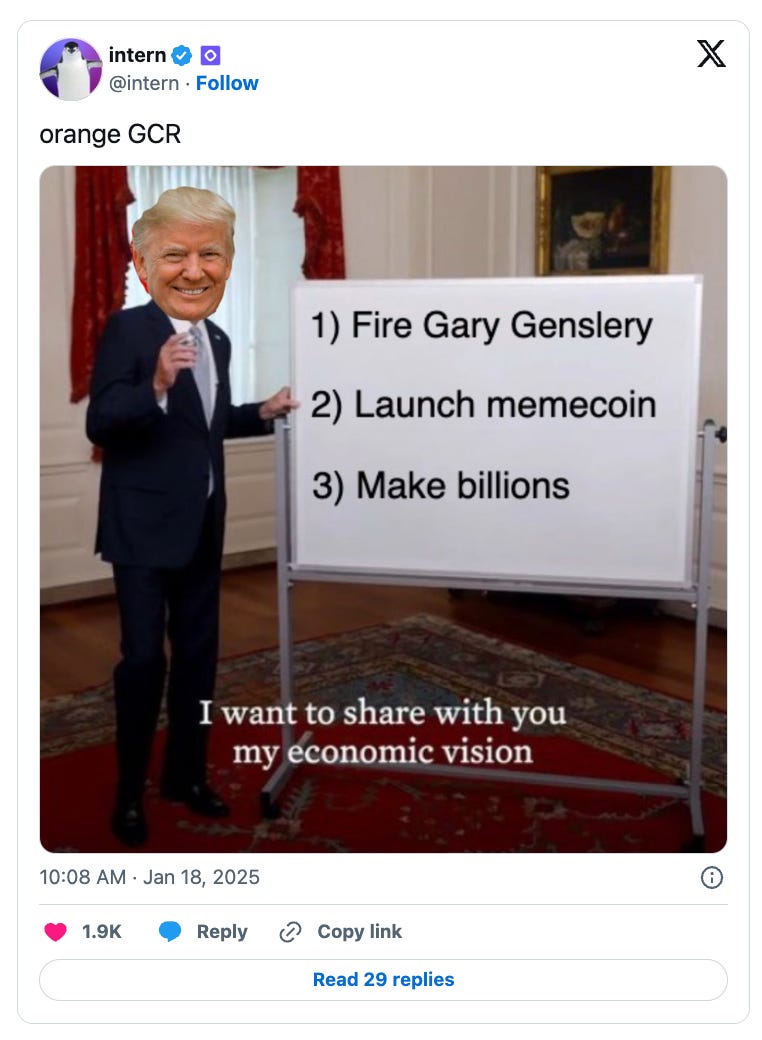The image size is (762, 1040).
Task: Click the orange GCR post text
Action: click(x=110, y=134)
